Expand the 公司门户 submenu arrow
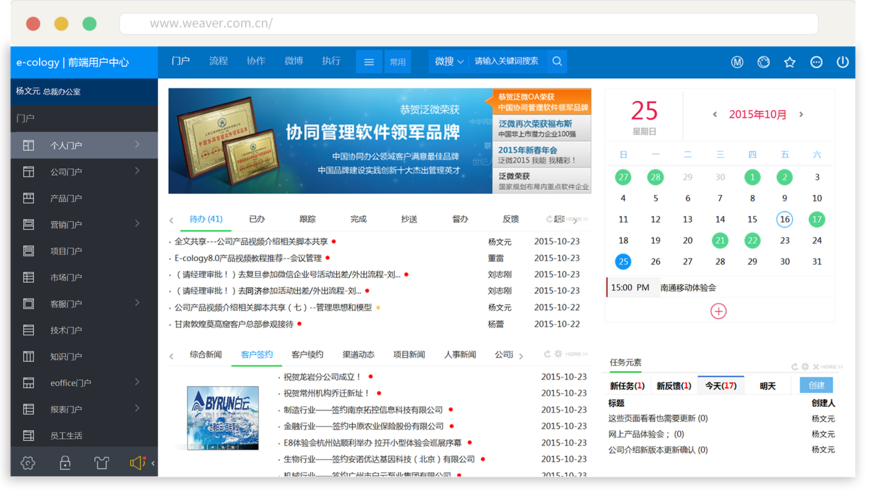 point(137,171)
